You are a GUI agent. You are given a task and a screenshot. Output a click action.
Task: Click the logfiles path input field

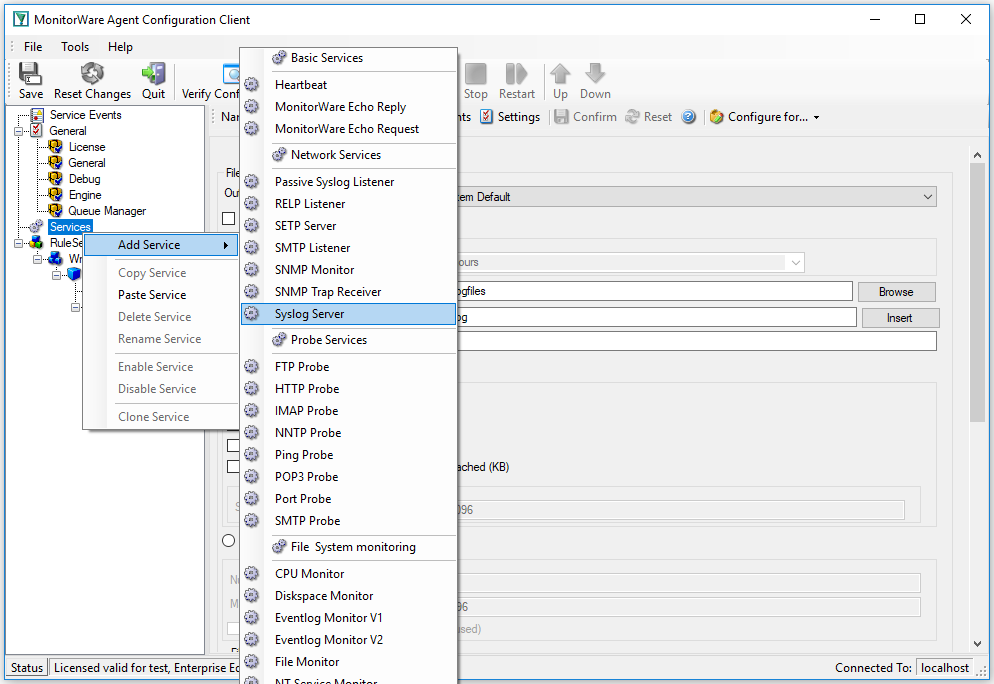pos(654,292)
